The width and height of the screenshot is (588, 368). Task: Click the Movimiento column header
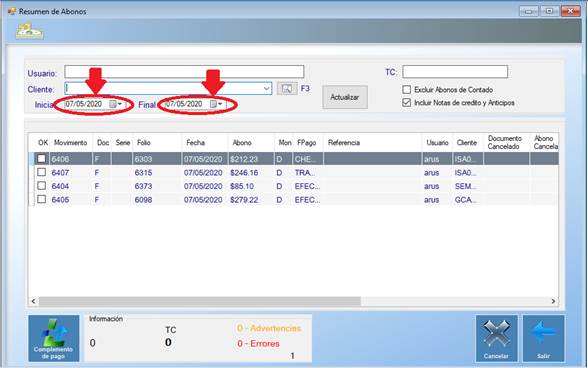(x=70, y=143)
